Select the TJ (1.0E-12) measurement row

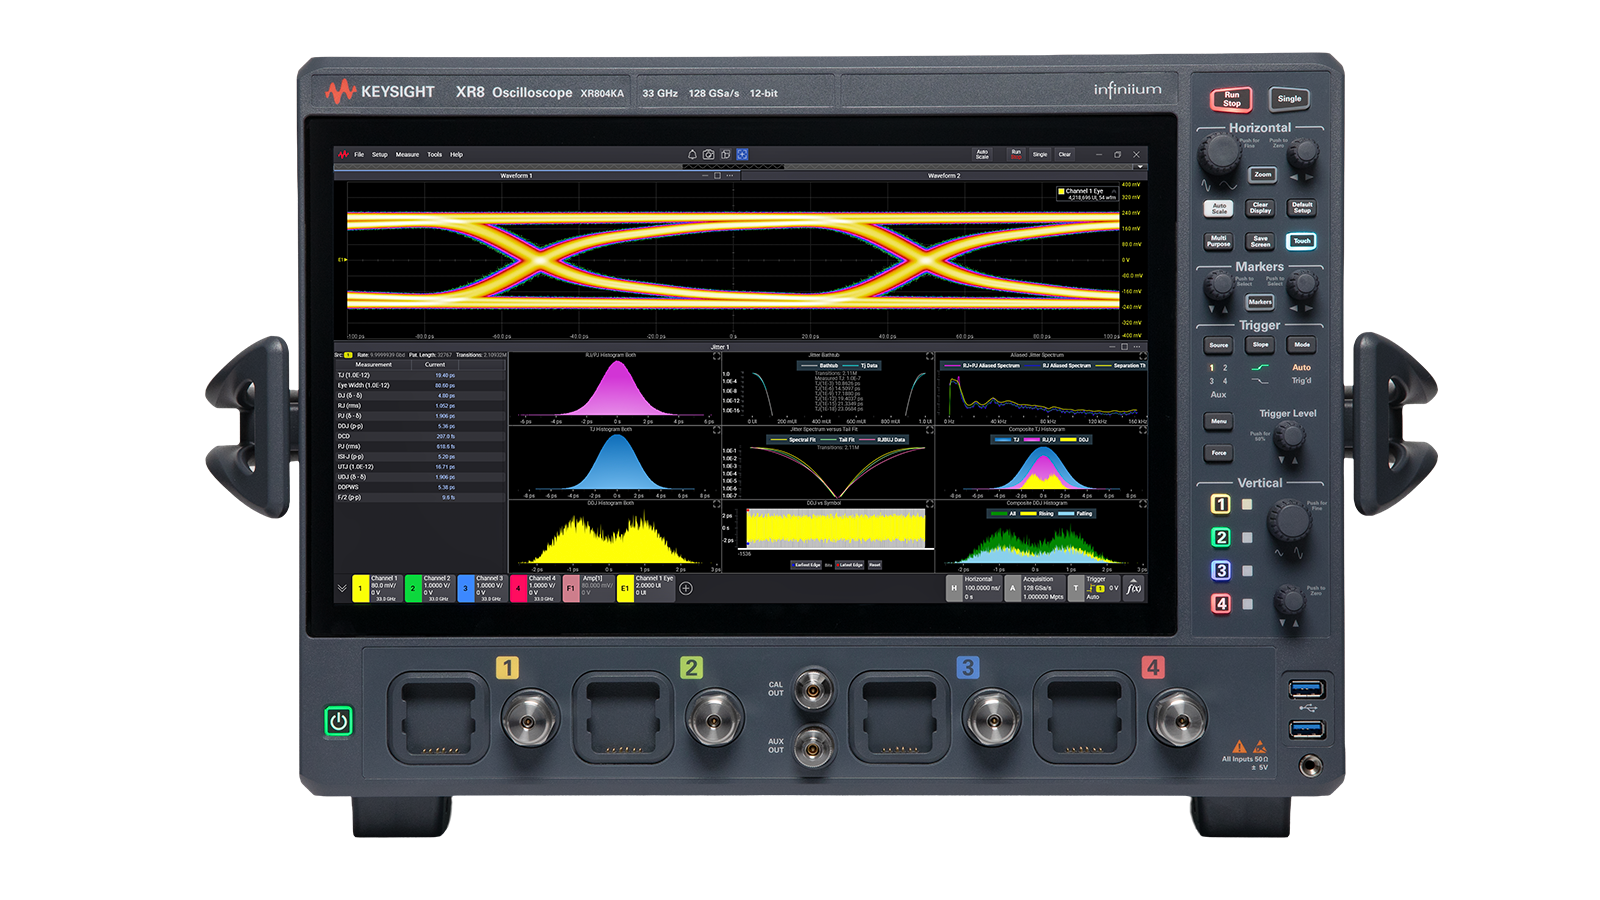click(420, 375)
